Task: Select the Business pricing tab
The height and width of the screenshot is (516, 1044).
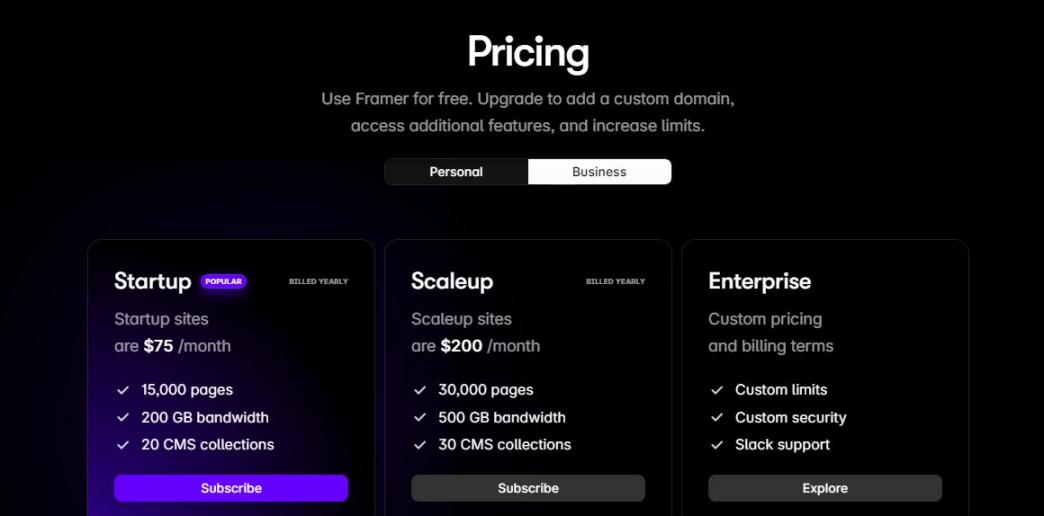Action: (599, 172)
